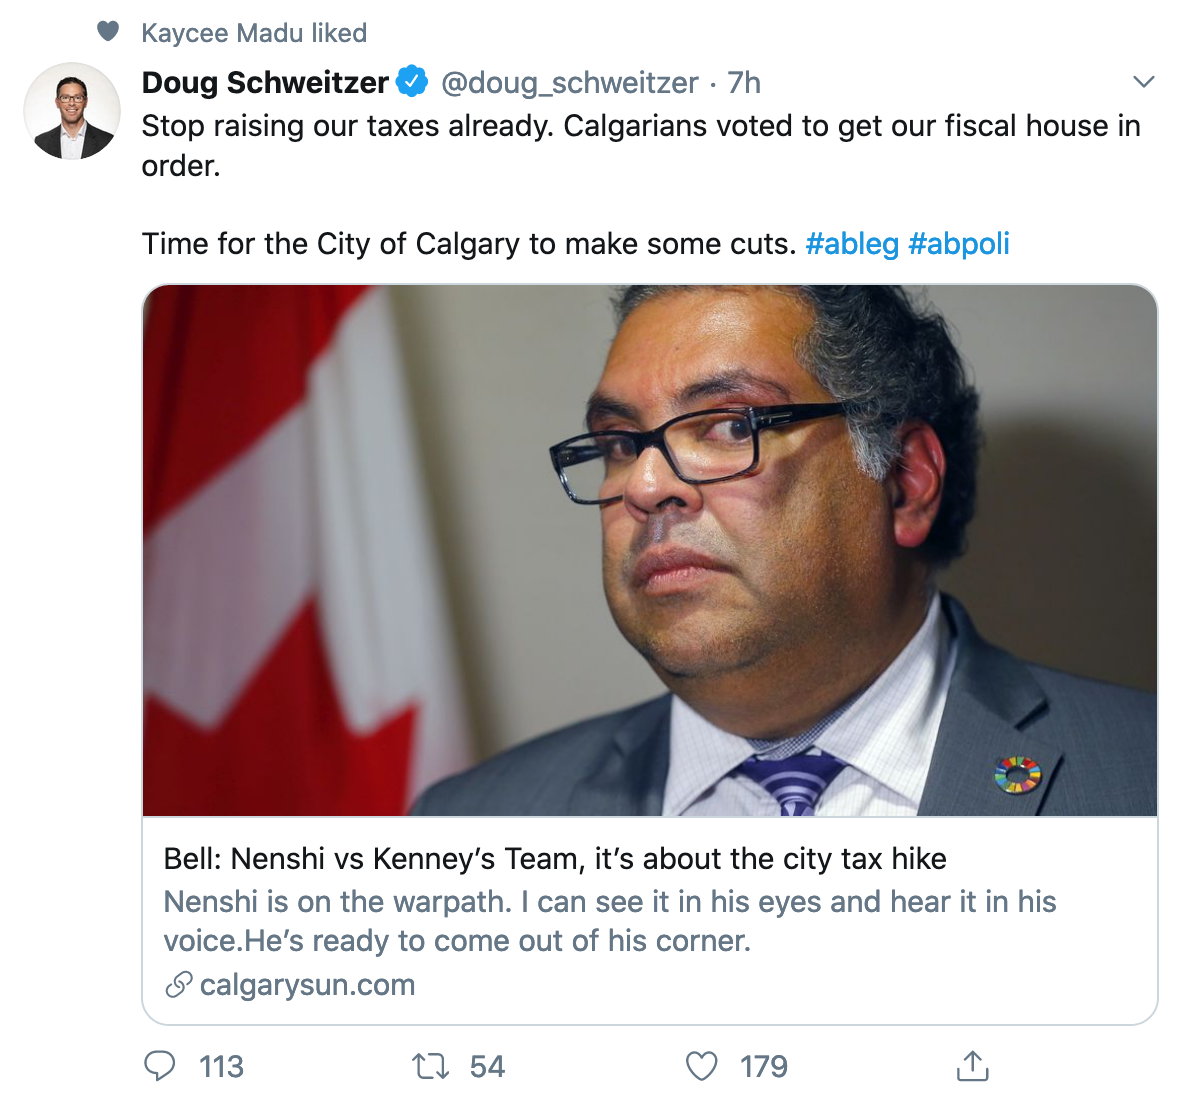The width and height of the screenshot is (1184, 1104).
Task: Open the tweet options chevron menu
Action: tap(1144, 82)
